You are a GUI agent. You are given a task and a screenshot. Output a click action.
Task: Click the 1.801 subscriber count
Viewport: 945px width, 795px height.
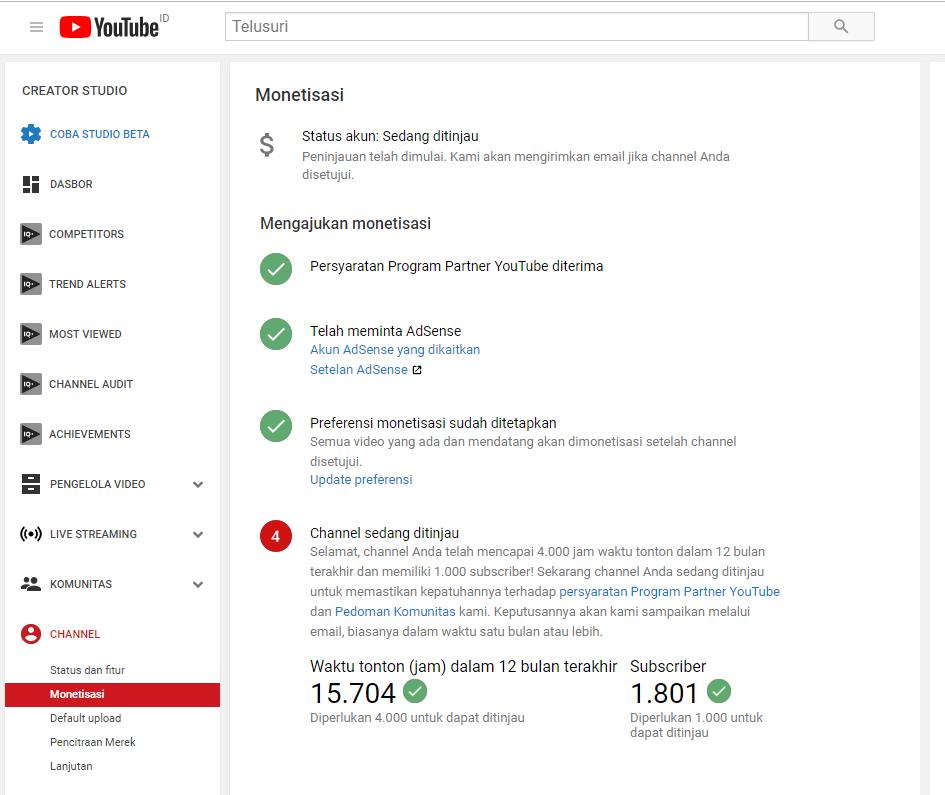[x=664, y=693]
